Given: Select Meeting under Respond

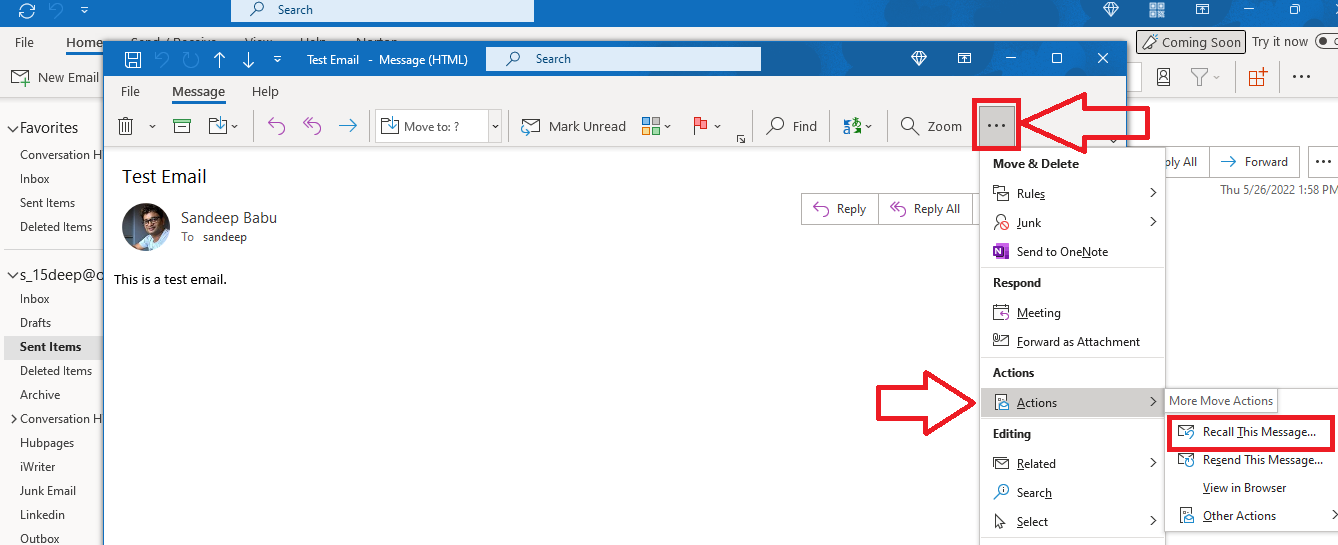Looking at the screenshot, I should coord(1073,313).
